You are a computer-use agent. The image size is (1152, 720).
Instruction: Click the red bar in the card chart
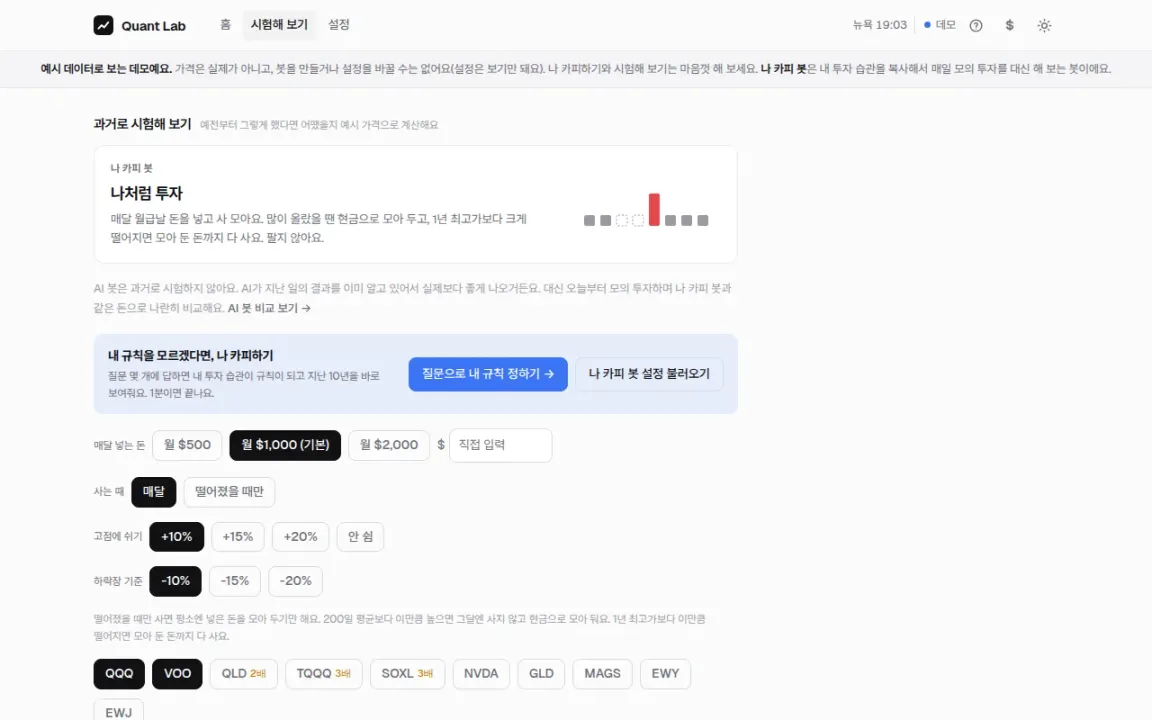654,209
